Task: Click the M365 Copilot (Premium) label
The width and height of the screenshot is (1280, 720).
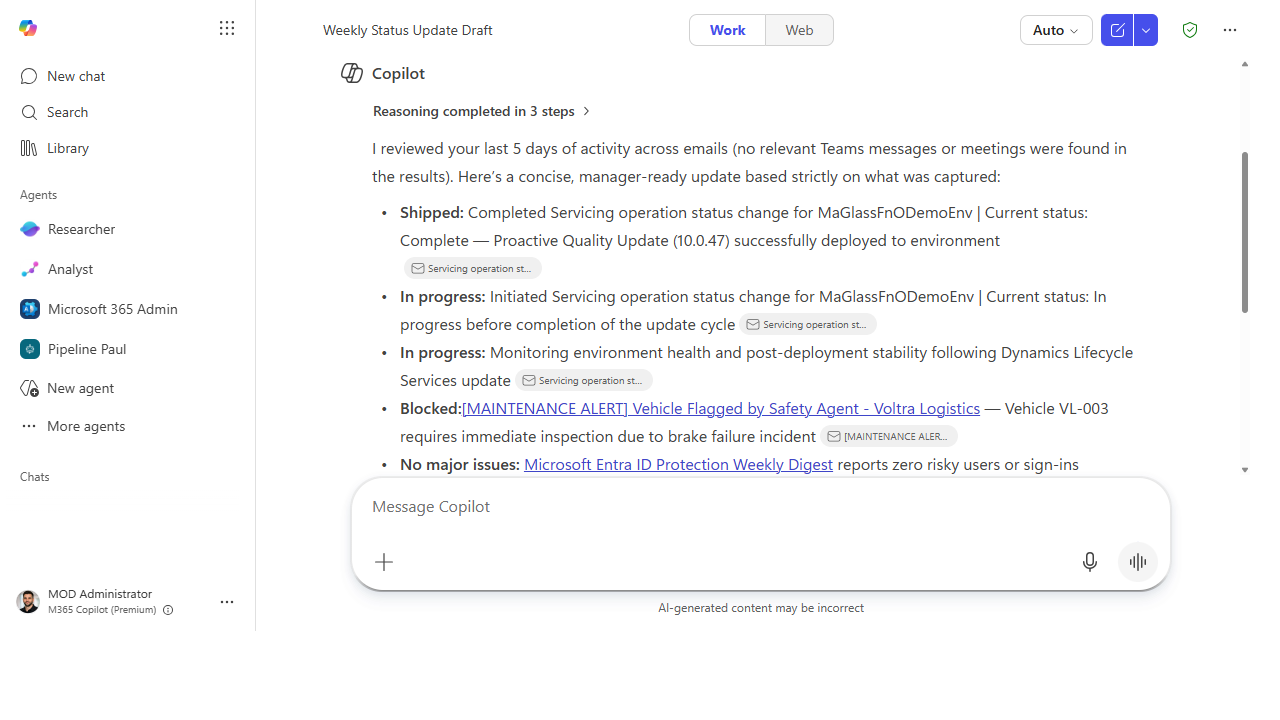Action: coord(102,610)
